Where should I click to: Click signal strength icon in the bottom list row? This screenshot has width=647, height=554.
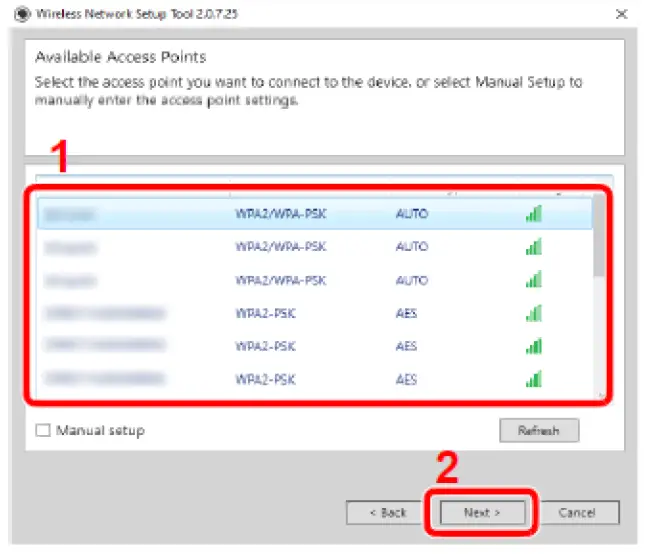click(x=534, y=379)
